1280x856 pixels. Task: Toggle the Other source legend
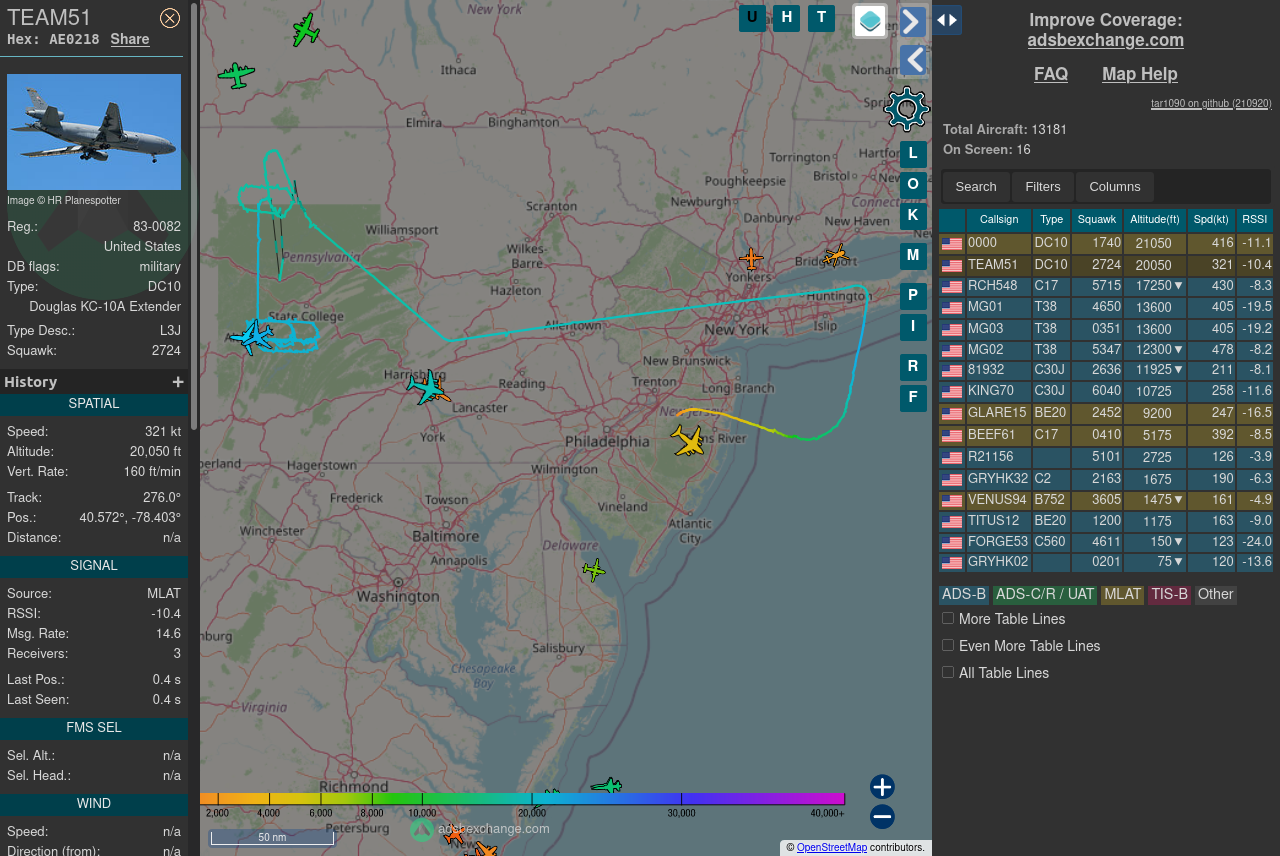click(1215, 595)
